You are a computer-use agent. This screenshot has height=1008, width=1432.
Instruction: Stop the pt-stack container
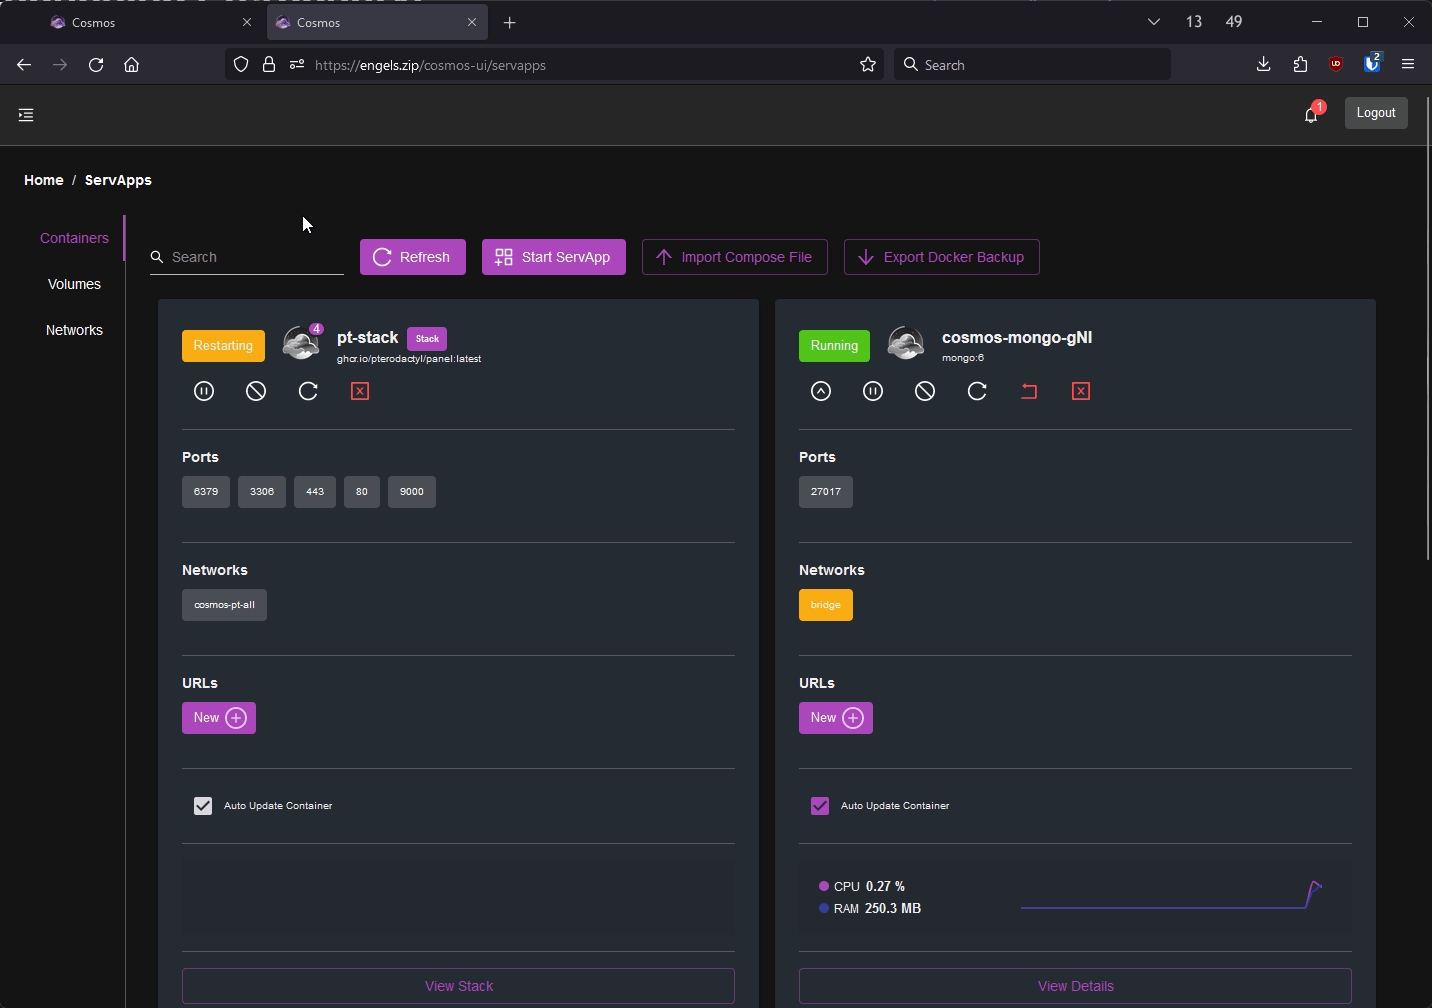pos(256,391)
